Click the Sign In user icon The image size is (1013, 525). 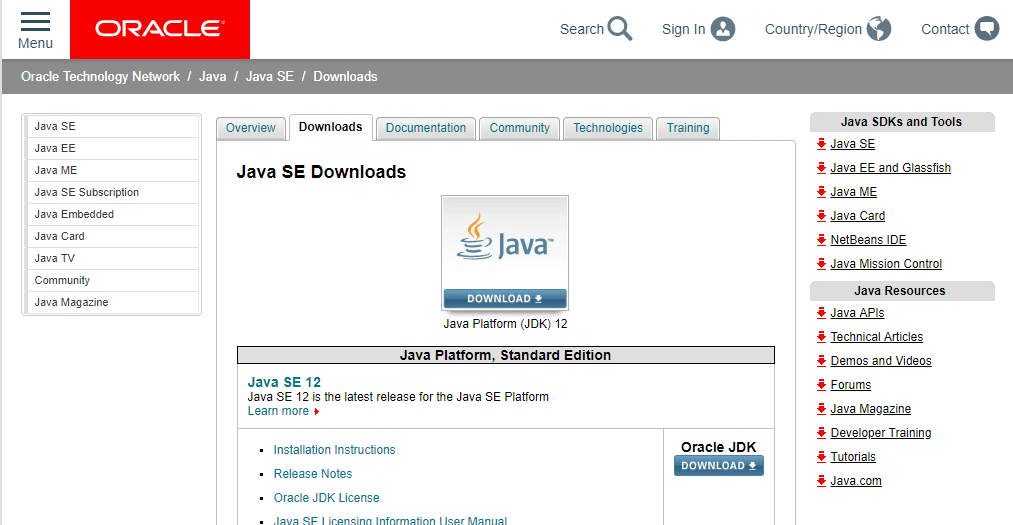tap(723, 29)
